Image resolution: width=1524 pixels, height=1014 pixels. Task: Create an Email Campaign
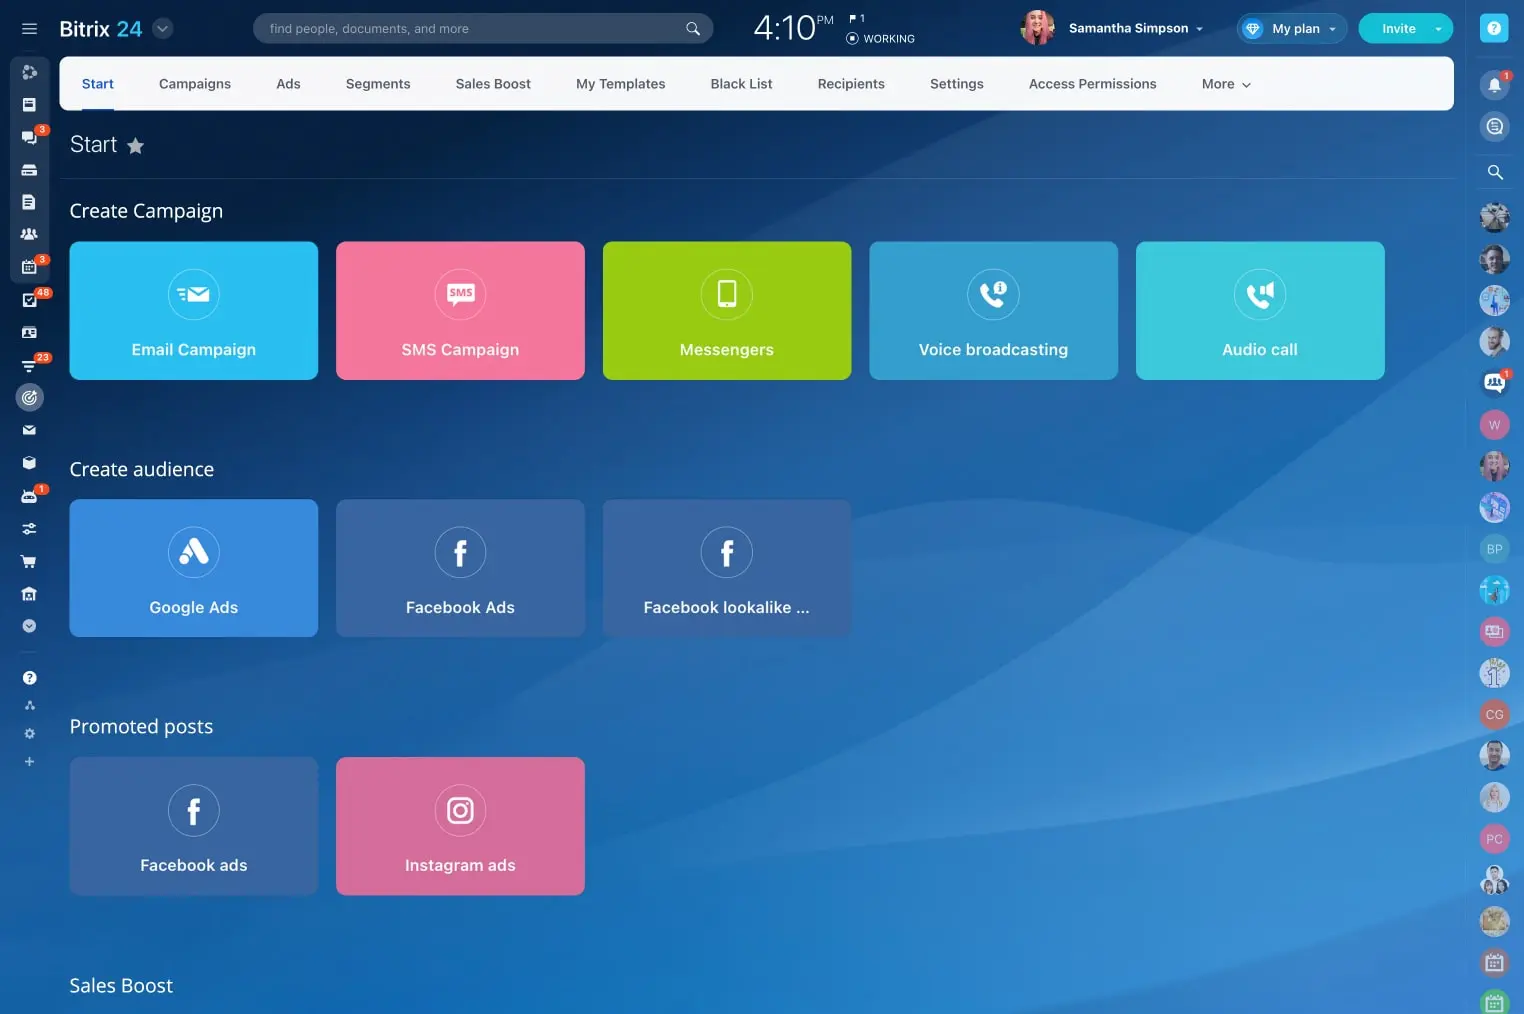click(x=194, y=311)
